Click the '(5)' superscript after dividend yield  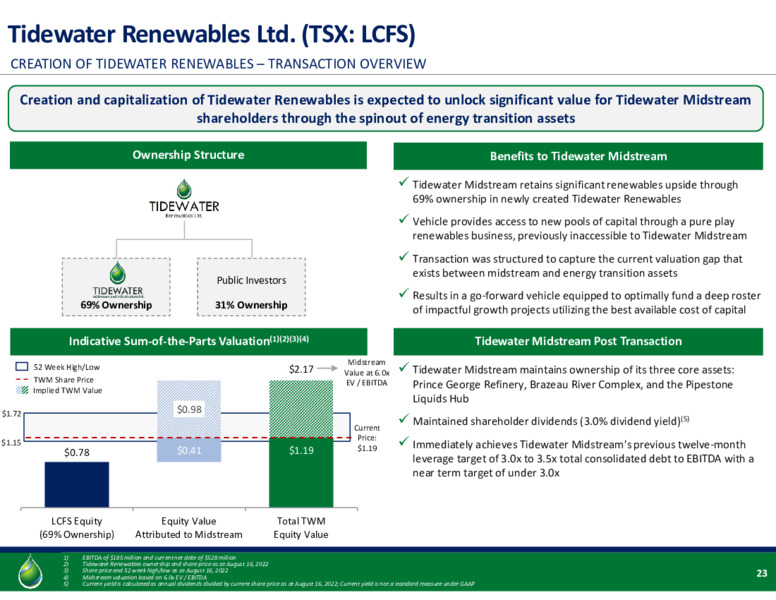(x=685, y=418)
